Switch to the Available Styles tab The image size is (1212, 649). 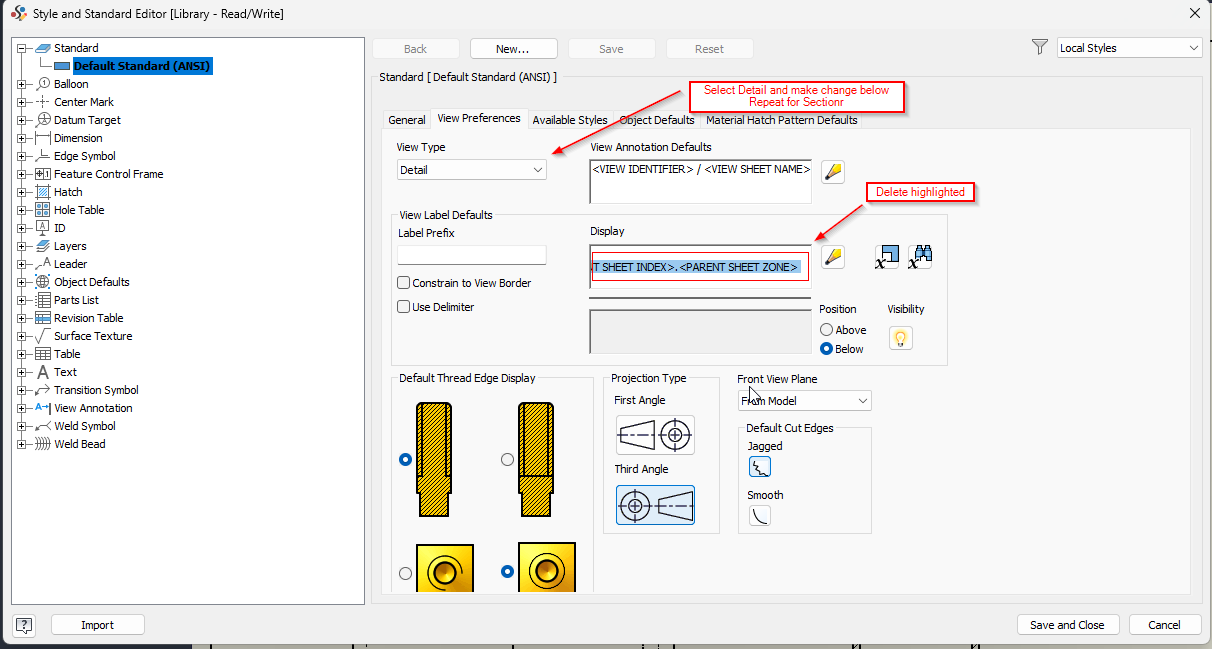[570, 119]
